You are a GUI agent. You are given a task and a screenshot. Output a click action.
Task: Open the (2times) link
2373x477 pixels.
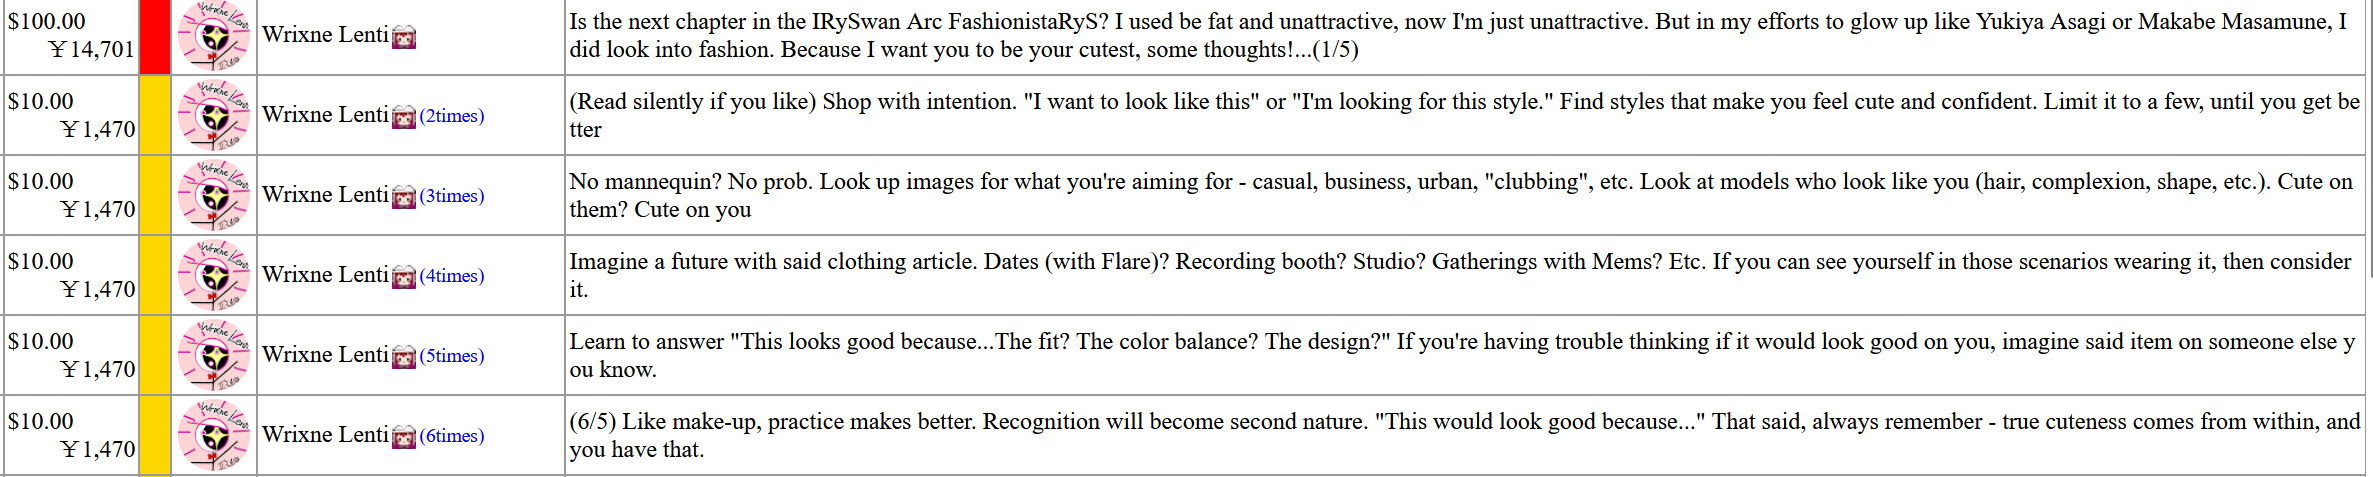click(x=452, y=116)
